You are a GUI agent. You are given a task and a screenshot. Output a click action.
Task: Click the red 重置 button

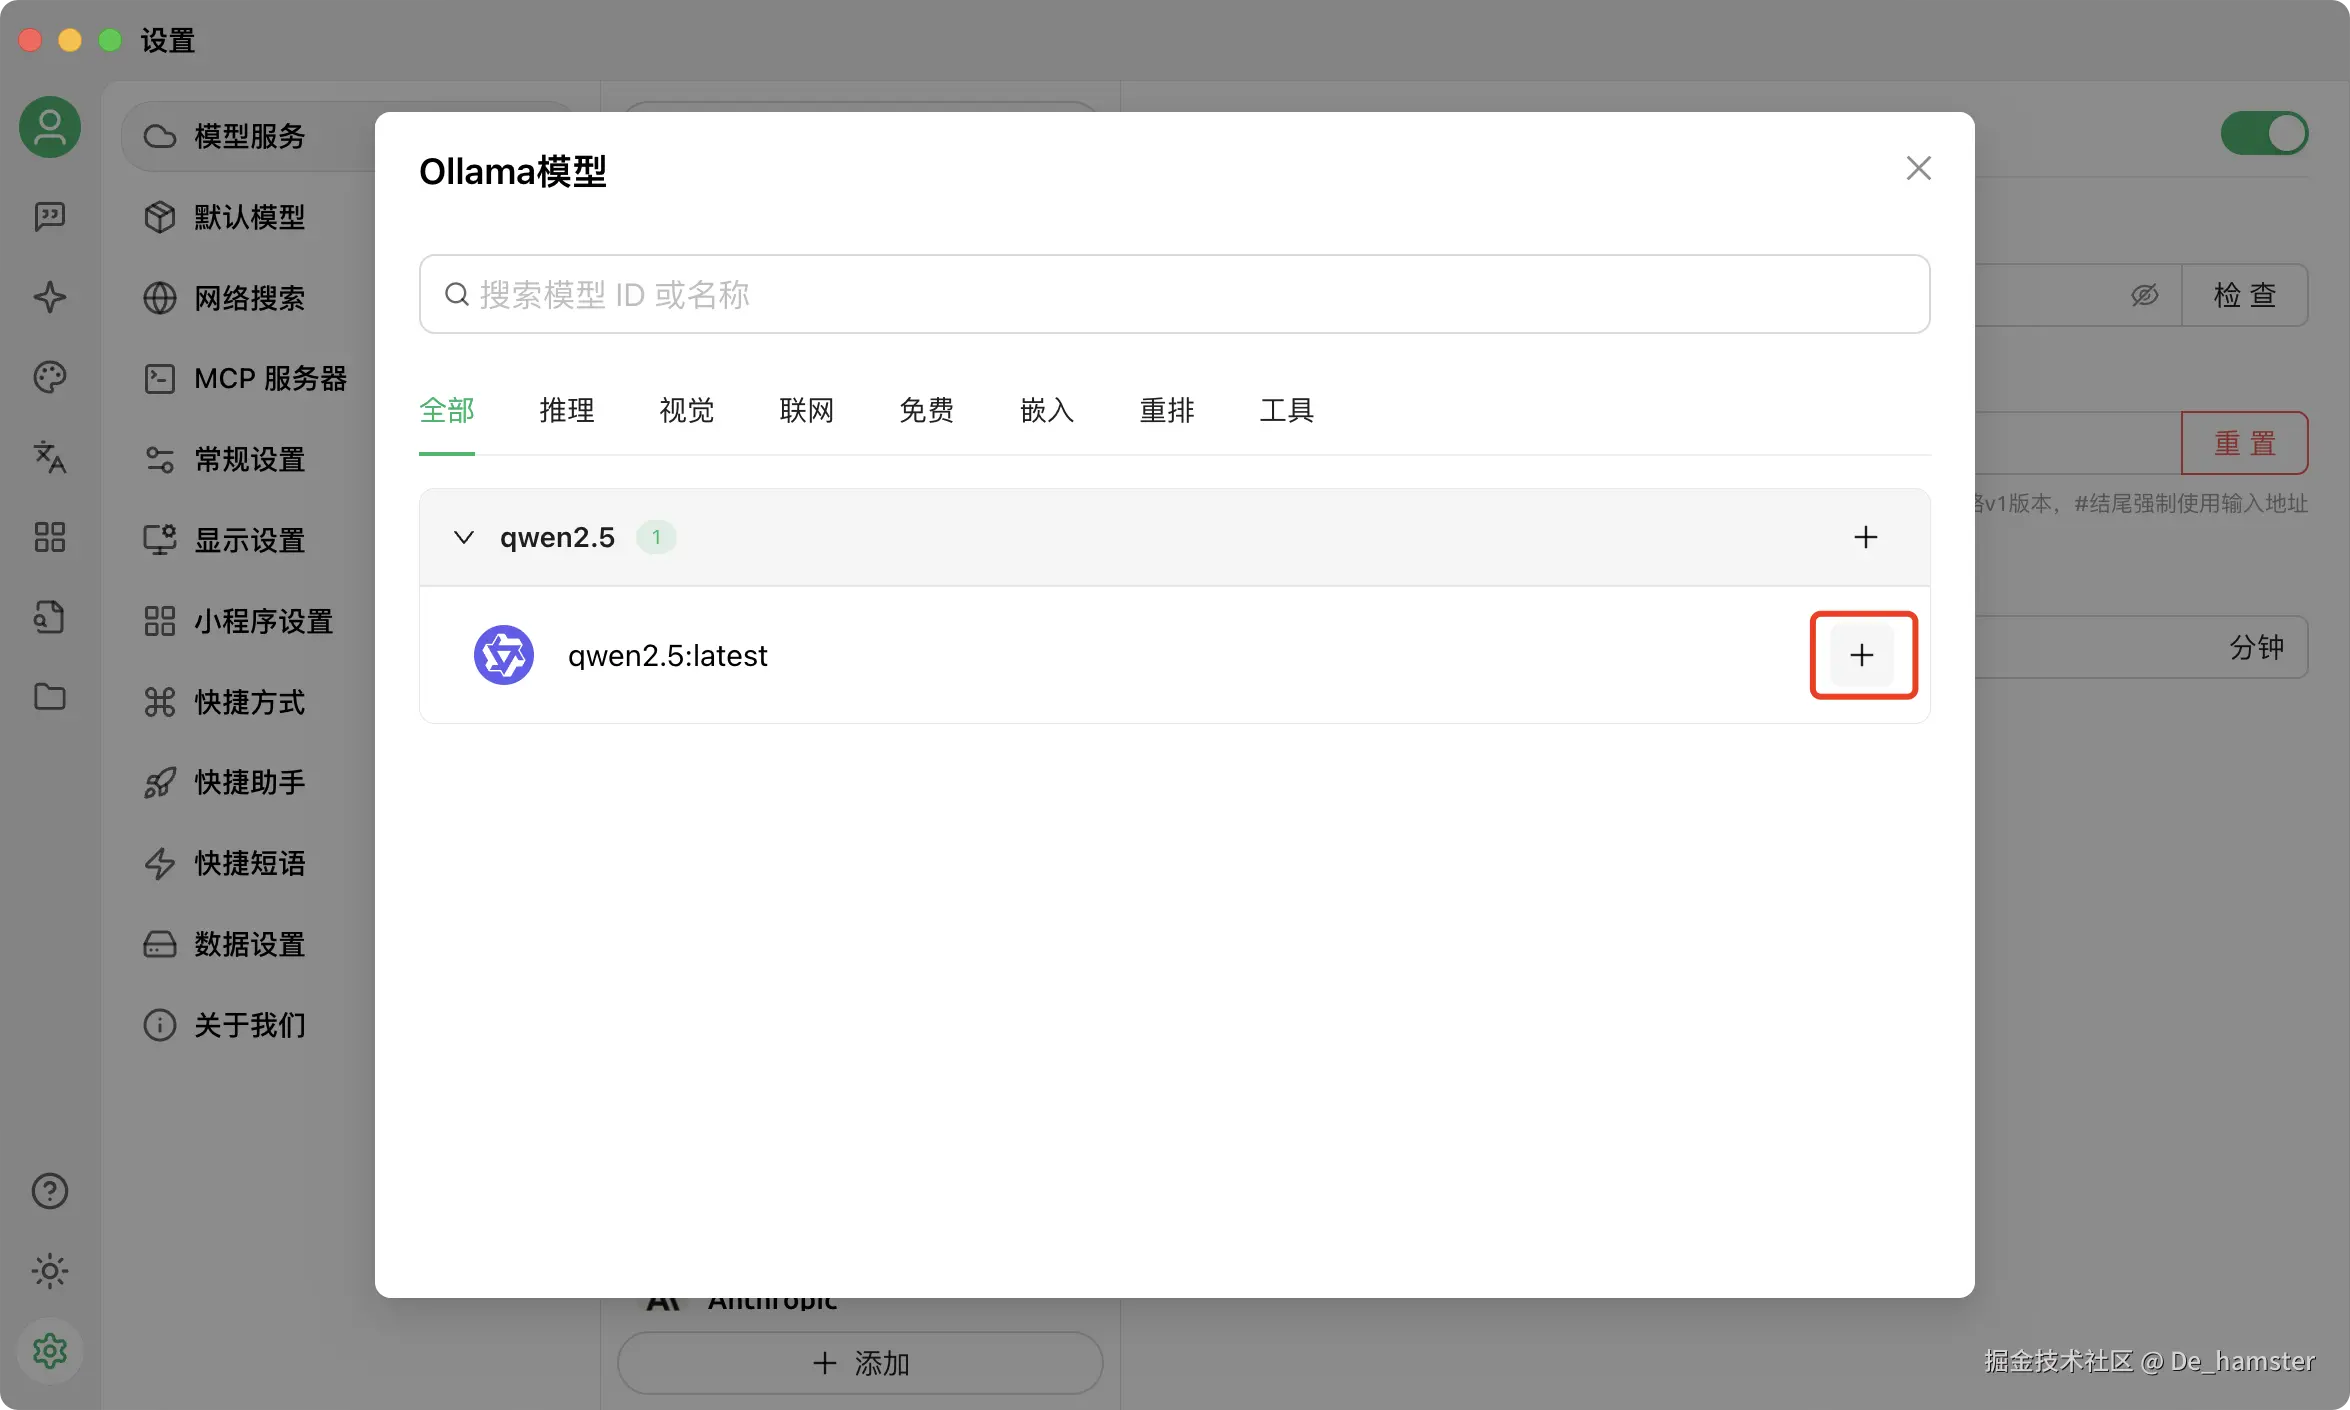[2244, 443]
